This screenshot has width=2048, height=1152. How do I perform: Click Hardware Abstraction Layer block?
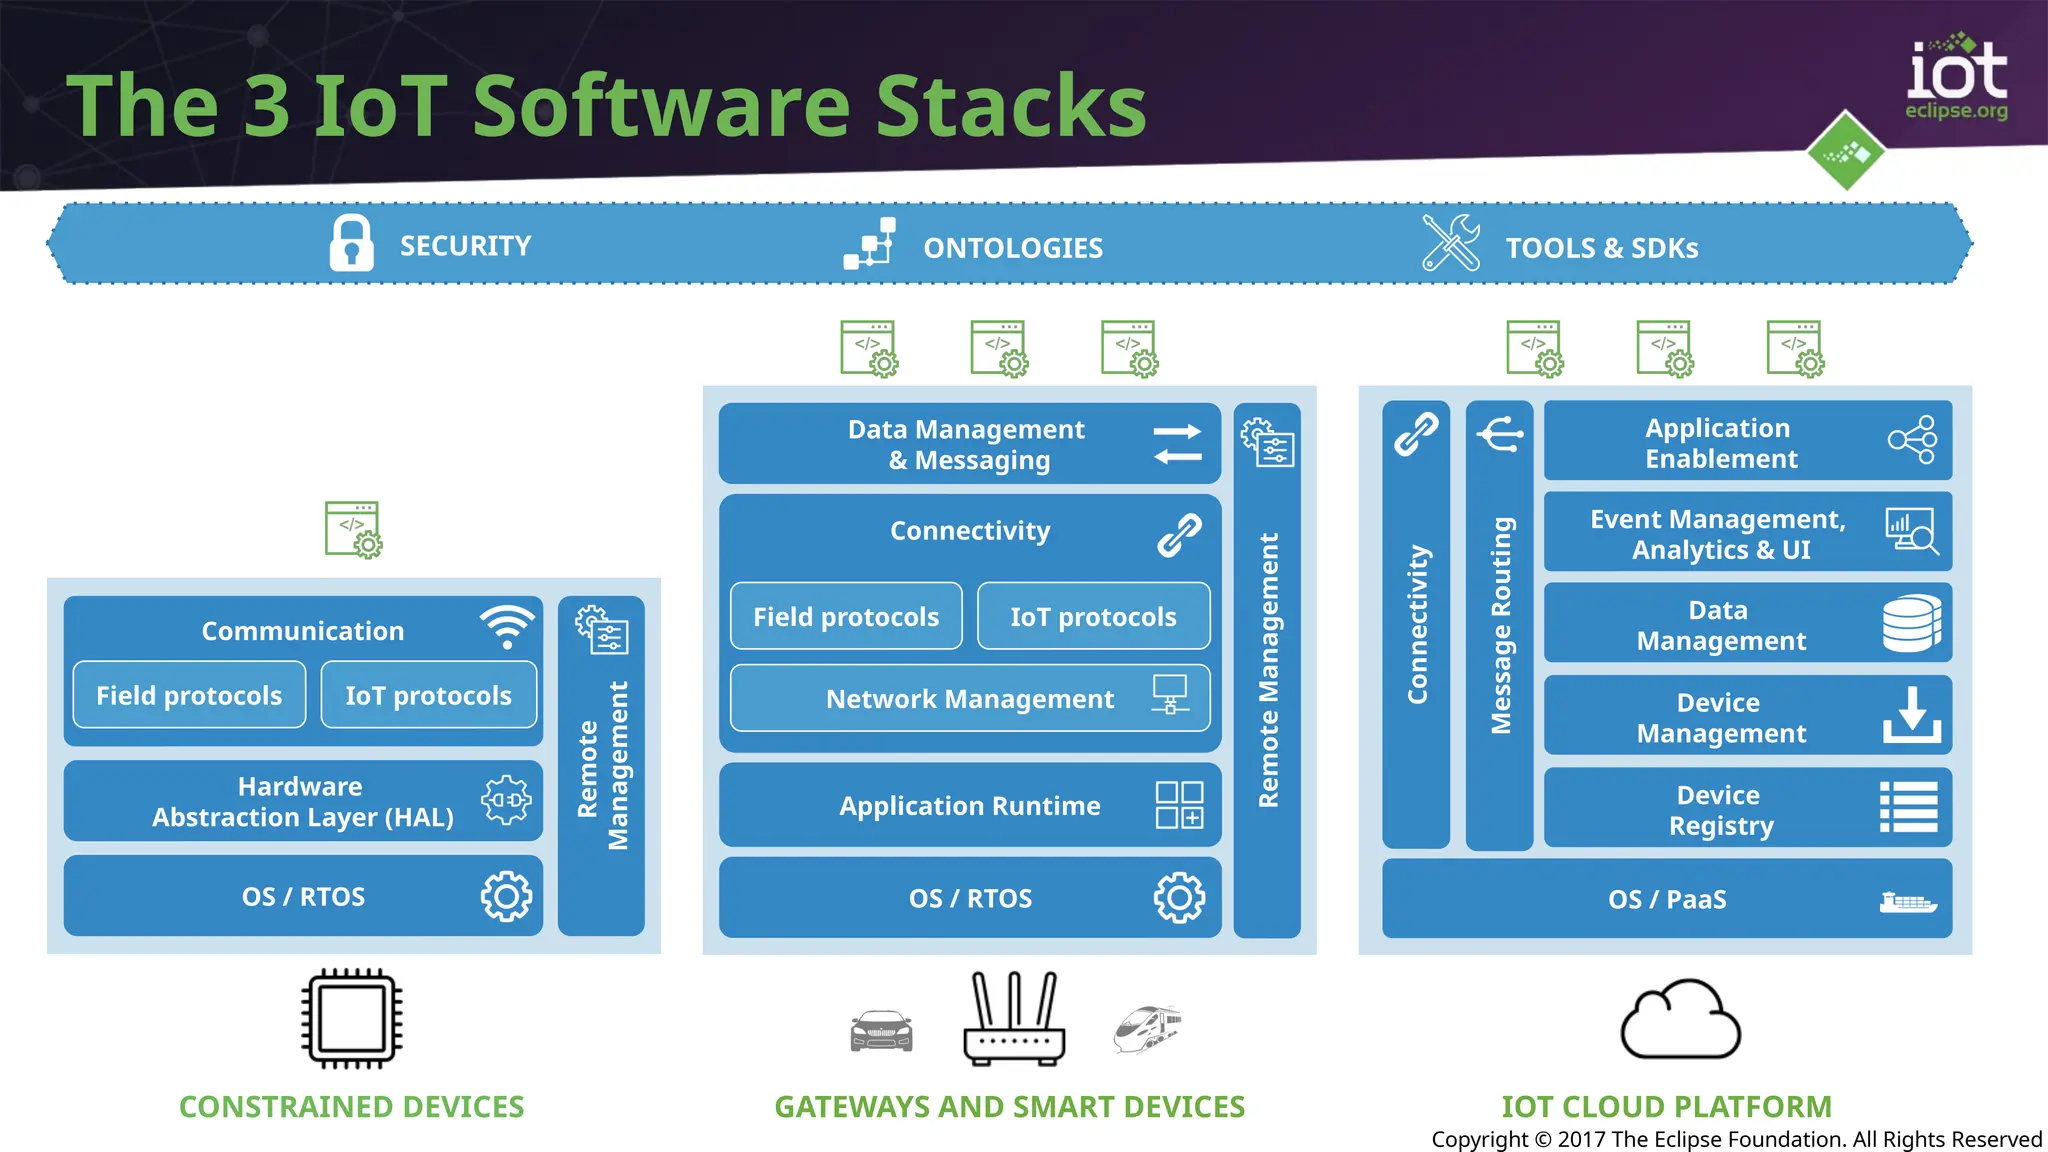pyautogui.click(x=303, y=802)
